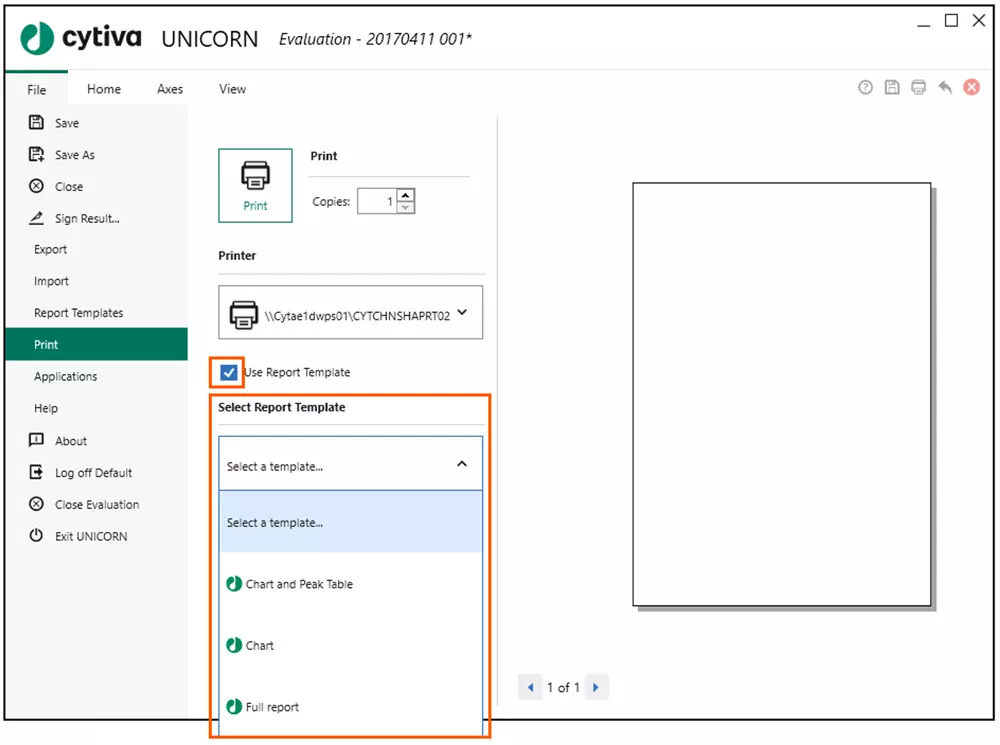Collapse the Select a template dropdown

point(461,465)
